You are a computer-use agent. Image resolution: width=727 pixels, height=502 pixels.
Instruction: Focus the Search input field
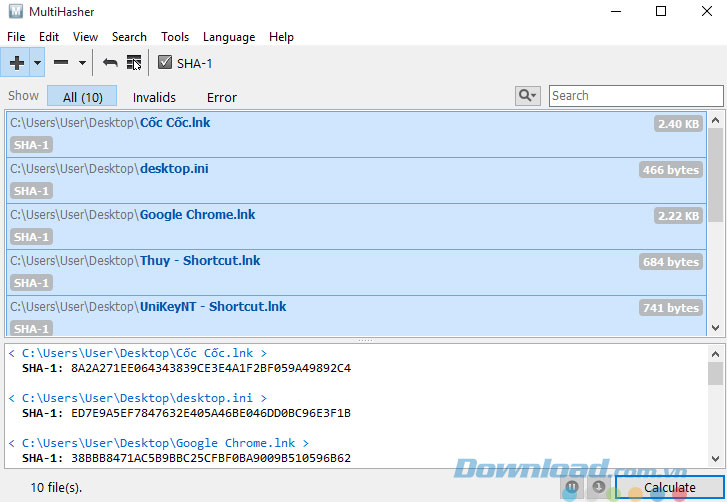point(636,96)
